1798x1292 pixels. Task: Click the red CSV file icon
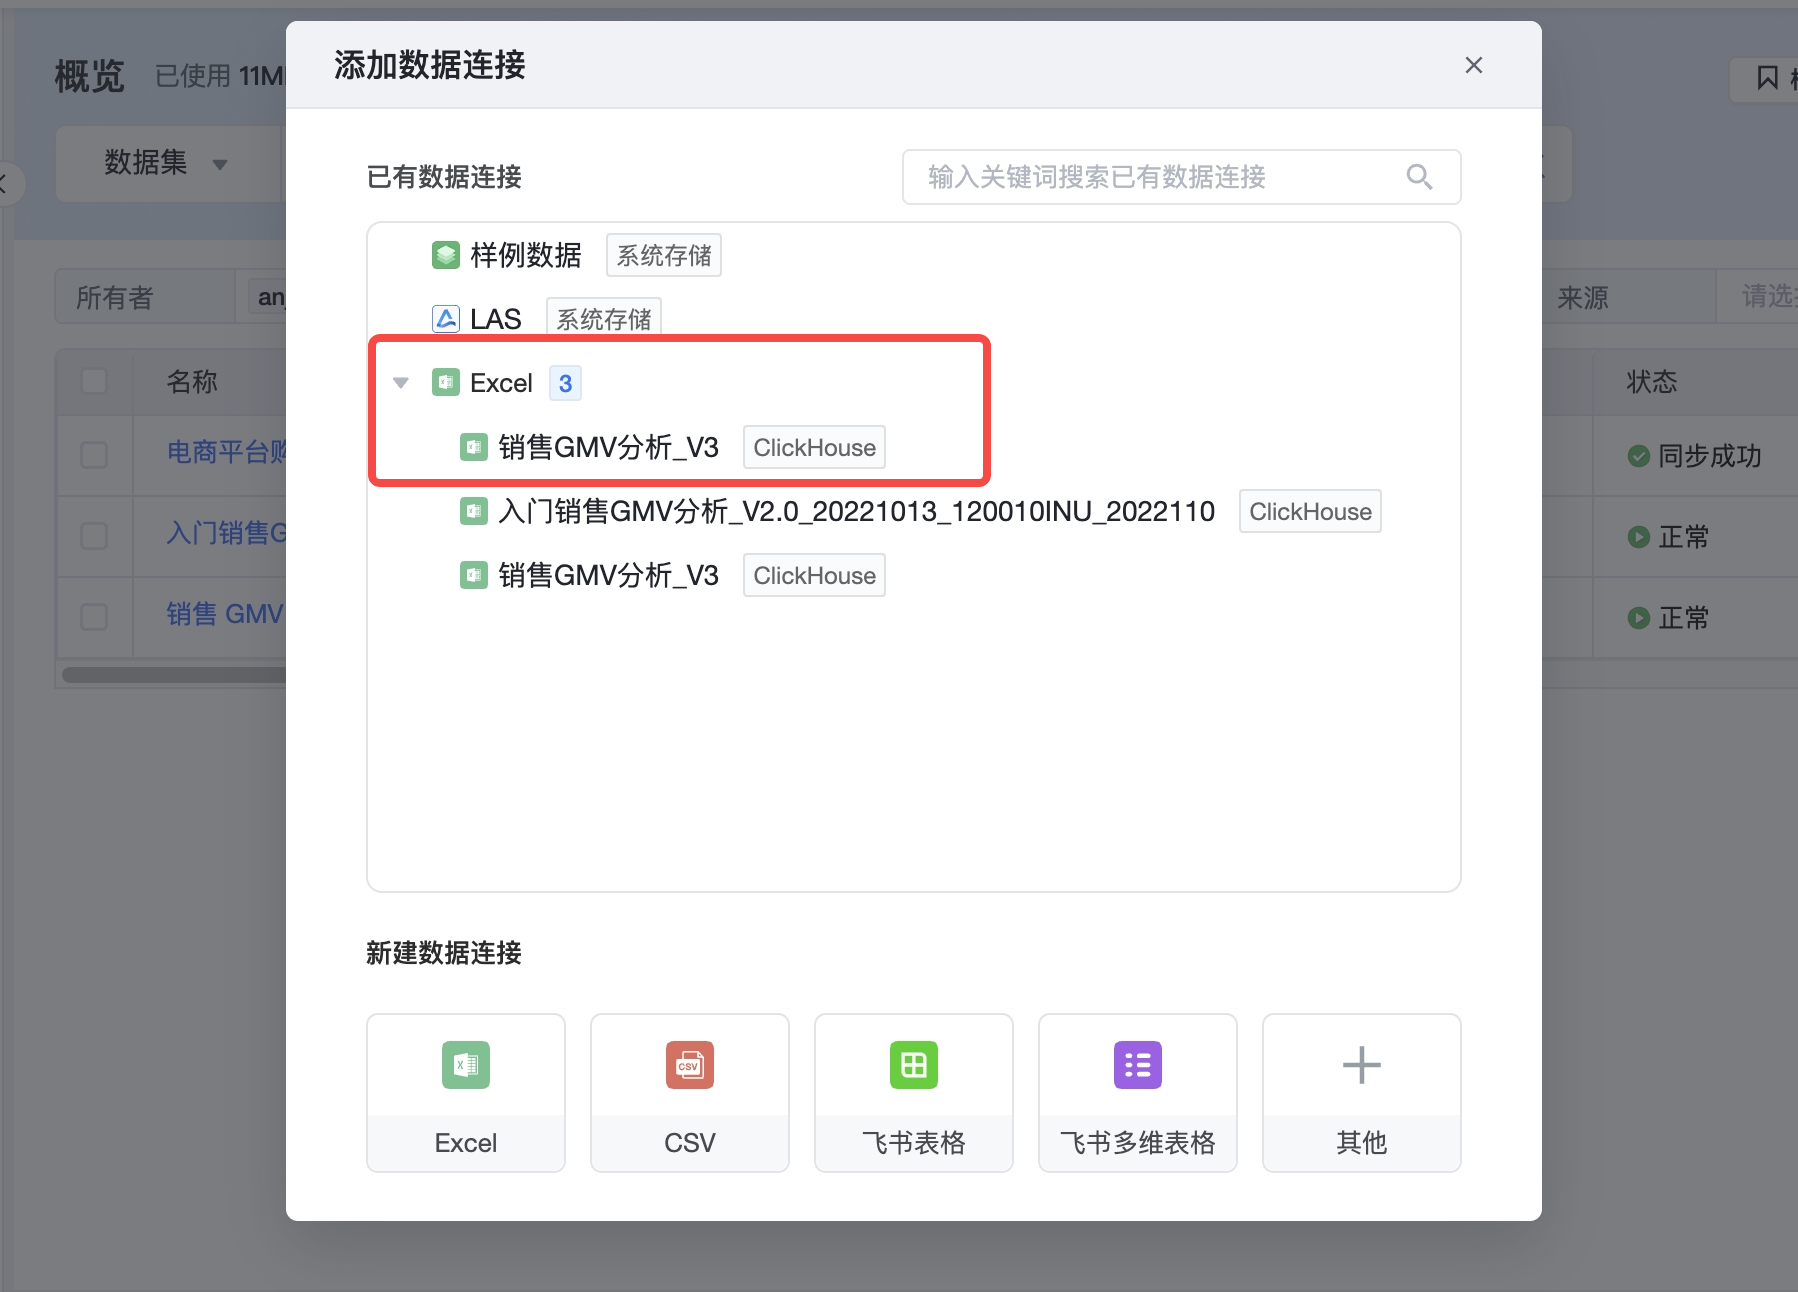click(690, 1065)
